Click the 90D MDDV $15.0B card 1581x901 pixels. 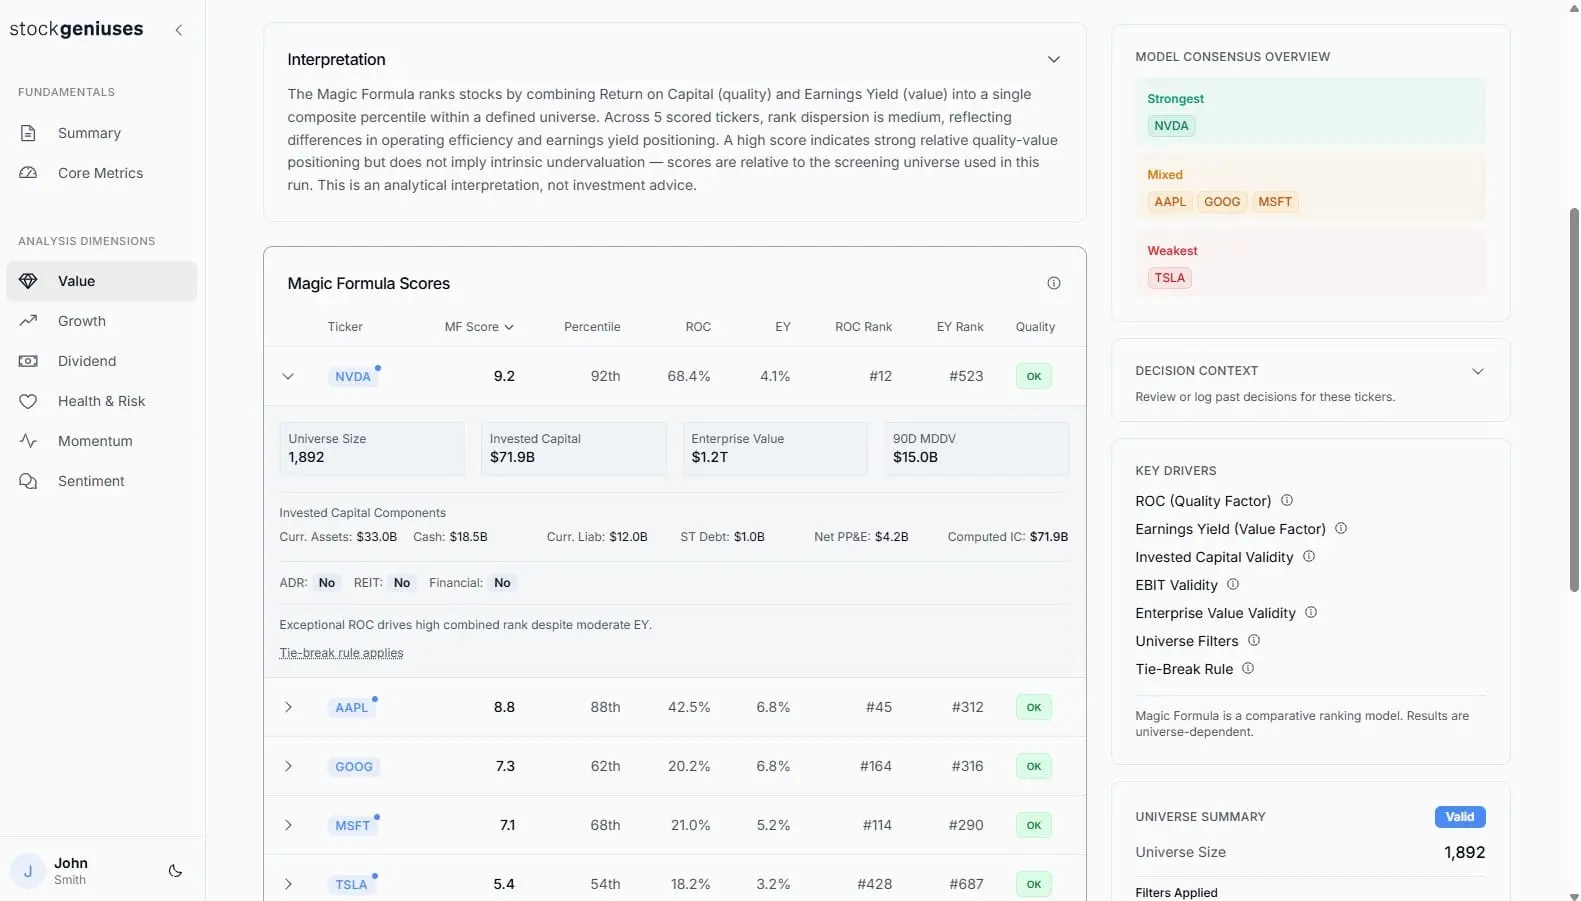(x=976, y=448)
